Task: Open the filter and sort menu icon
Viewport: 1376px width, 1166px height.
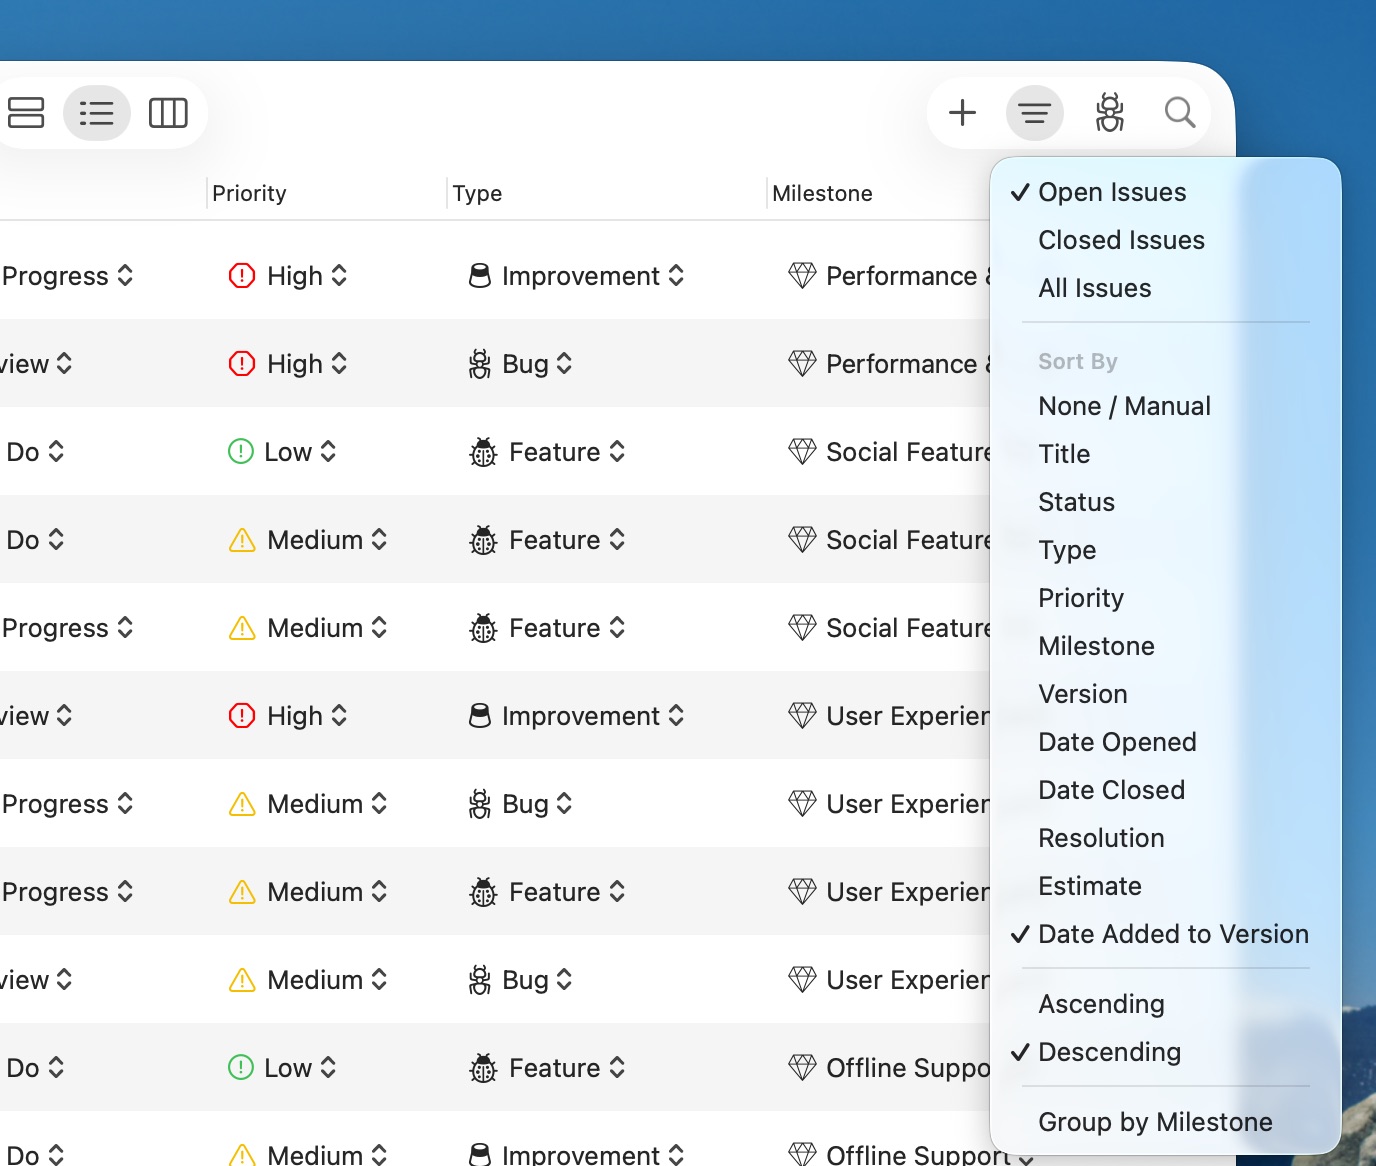Action: 1034,113
